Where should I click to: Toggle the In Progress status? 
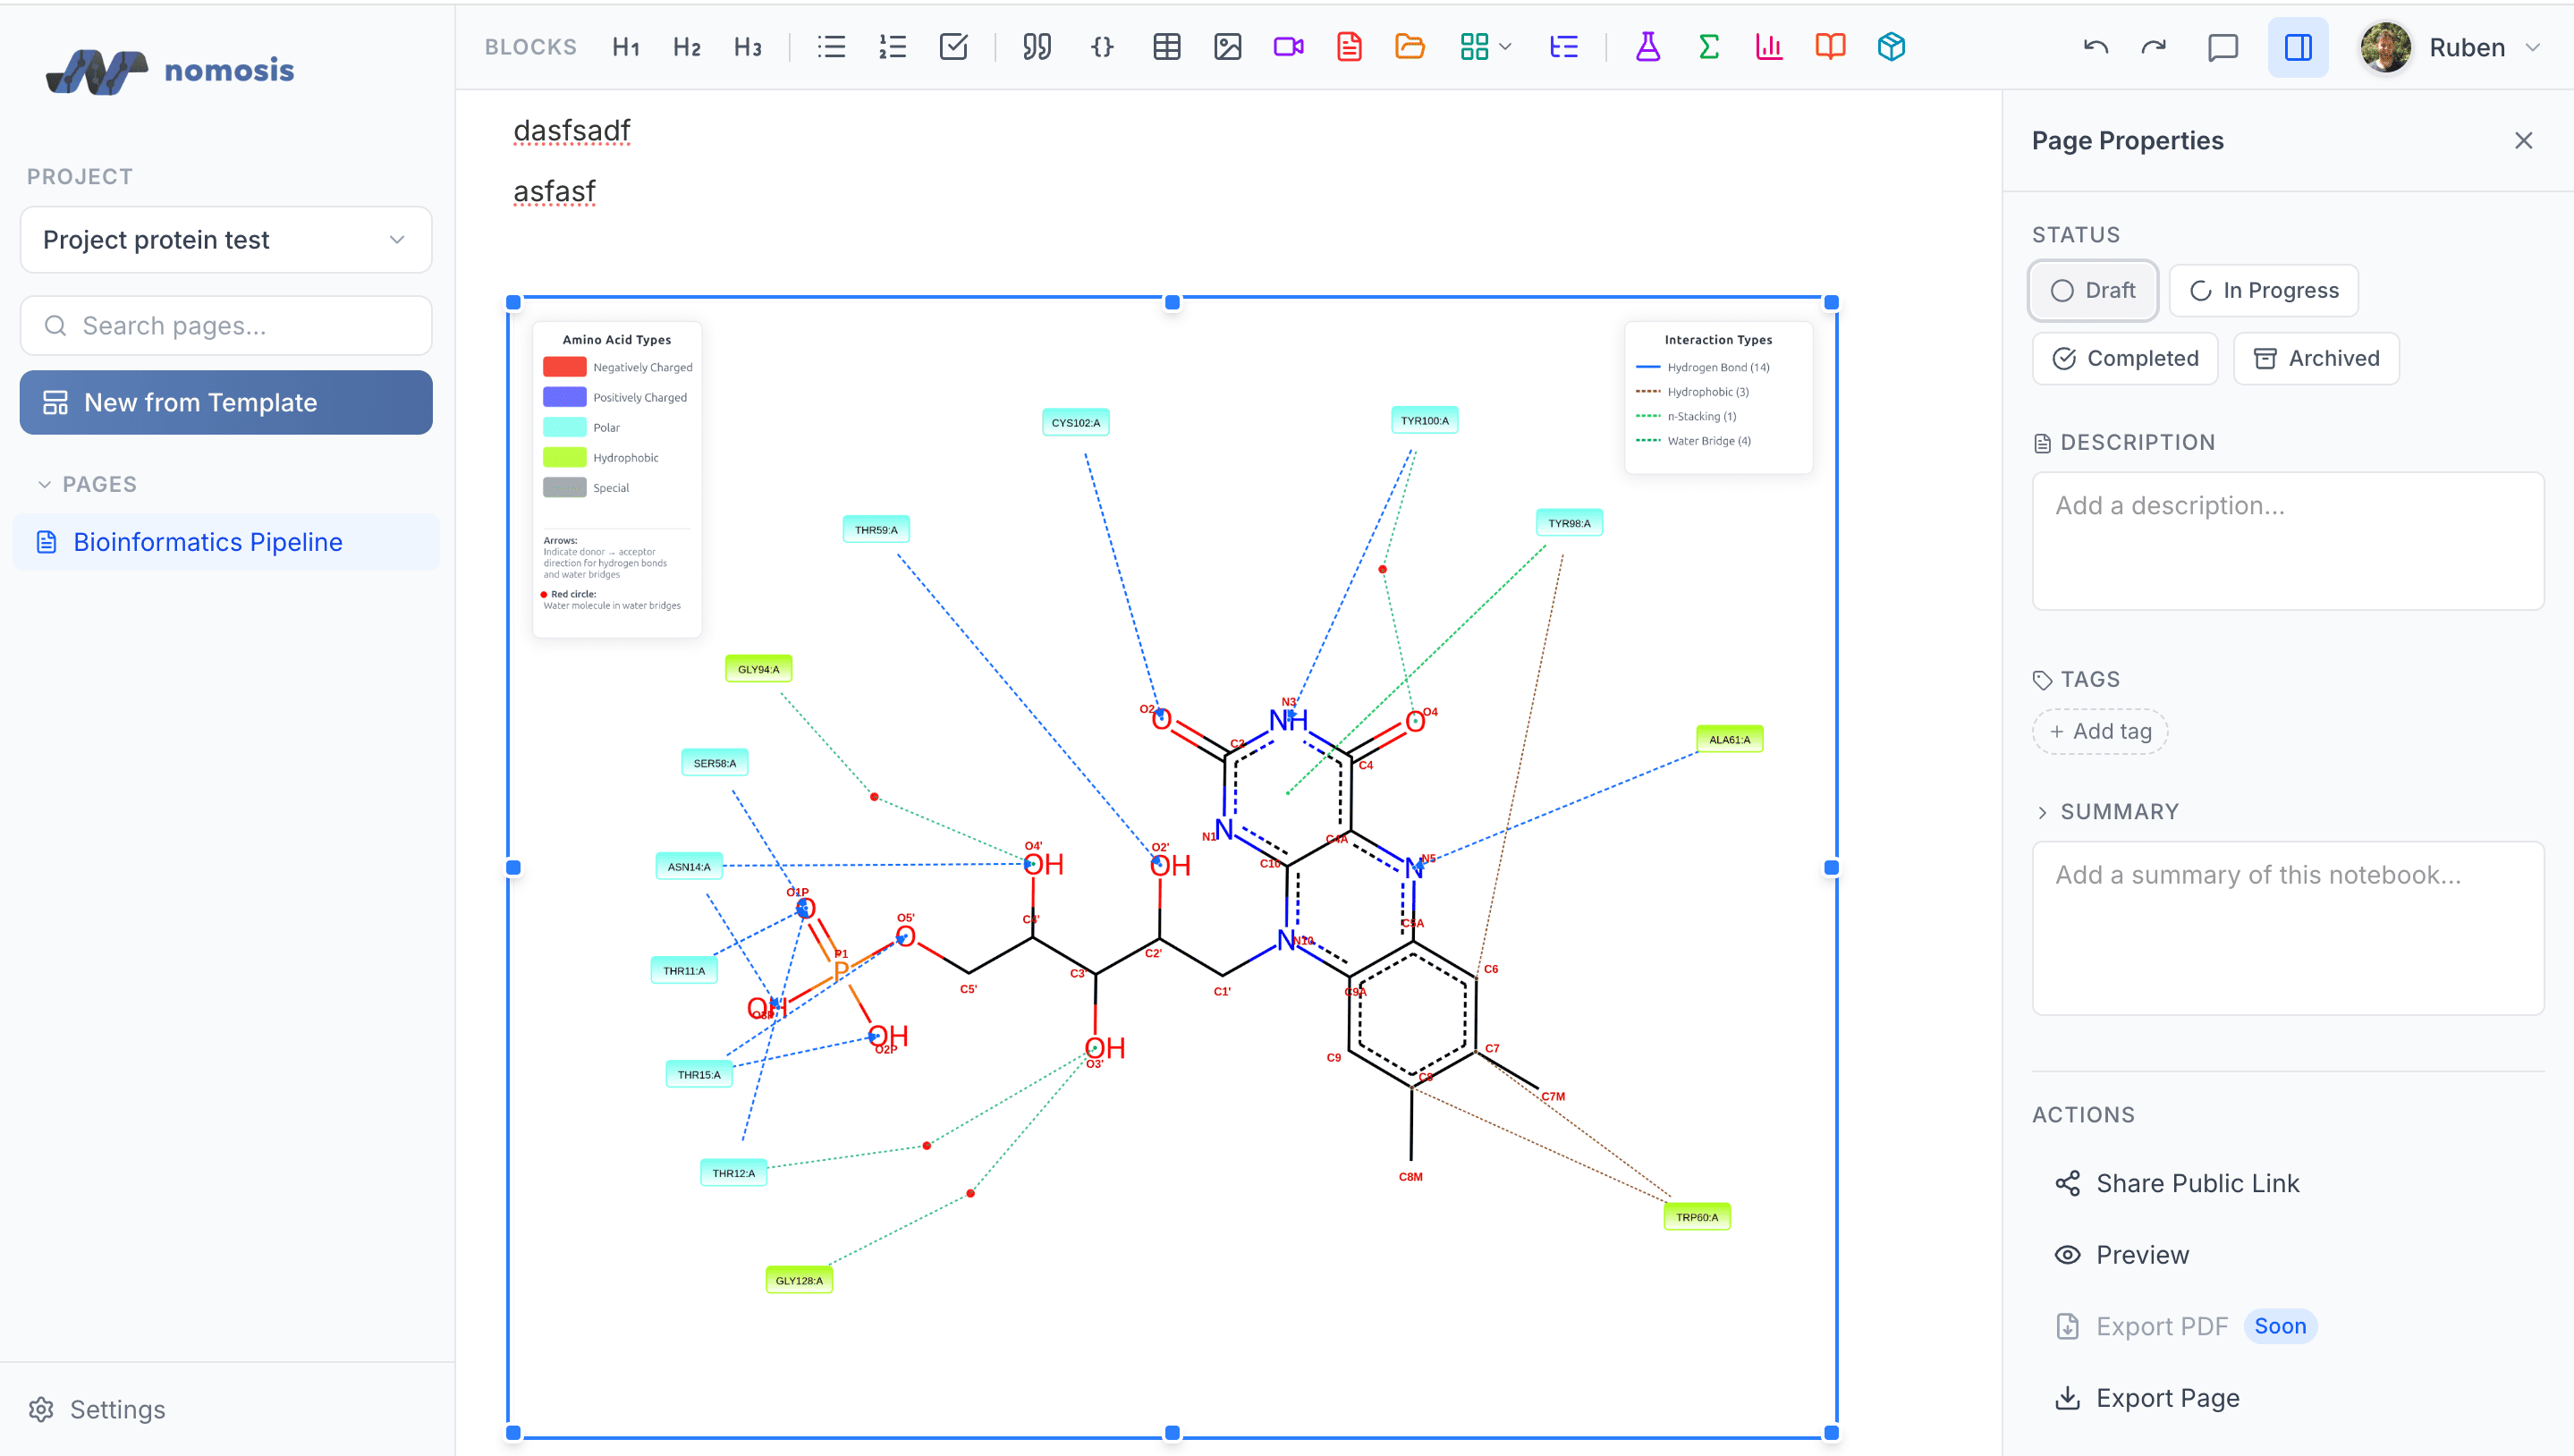pos(2263,290)
